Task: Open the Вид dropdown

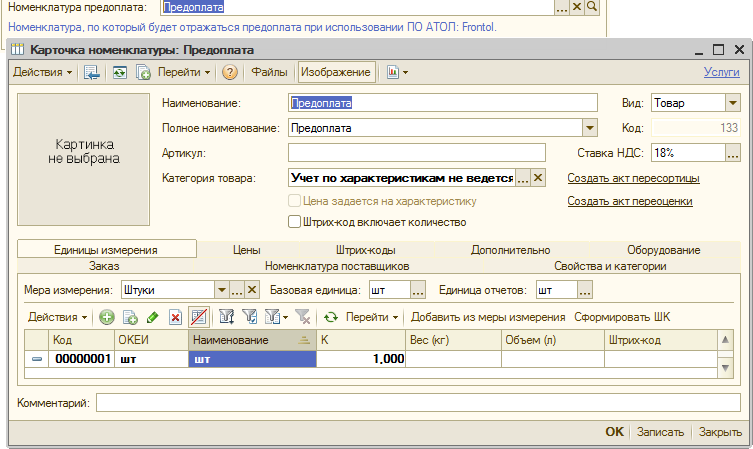Action: (732, 102)
